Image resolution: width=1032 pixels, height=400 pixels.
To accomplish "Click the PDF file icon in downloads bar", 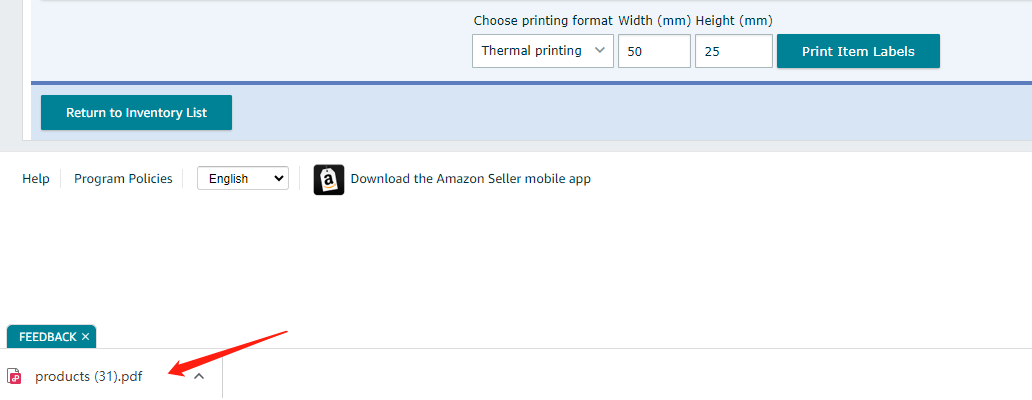I will [14, 376].
